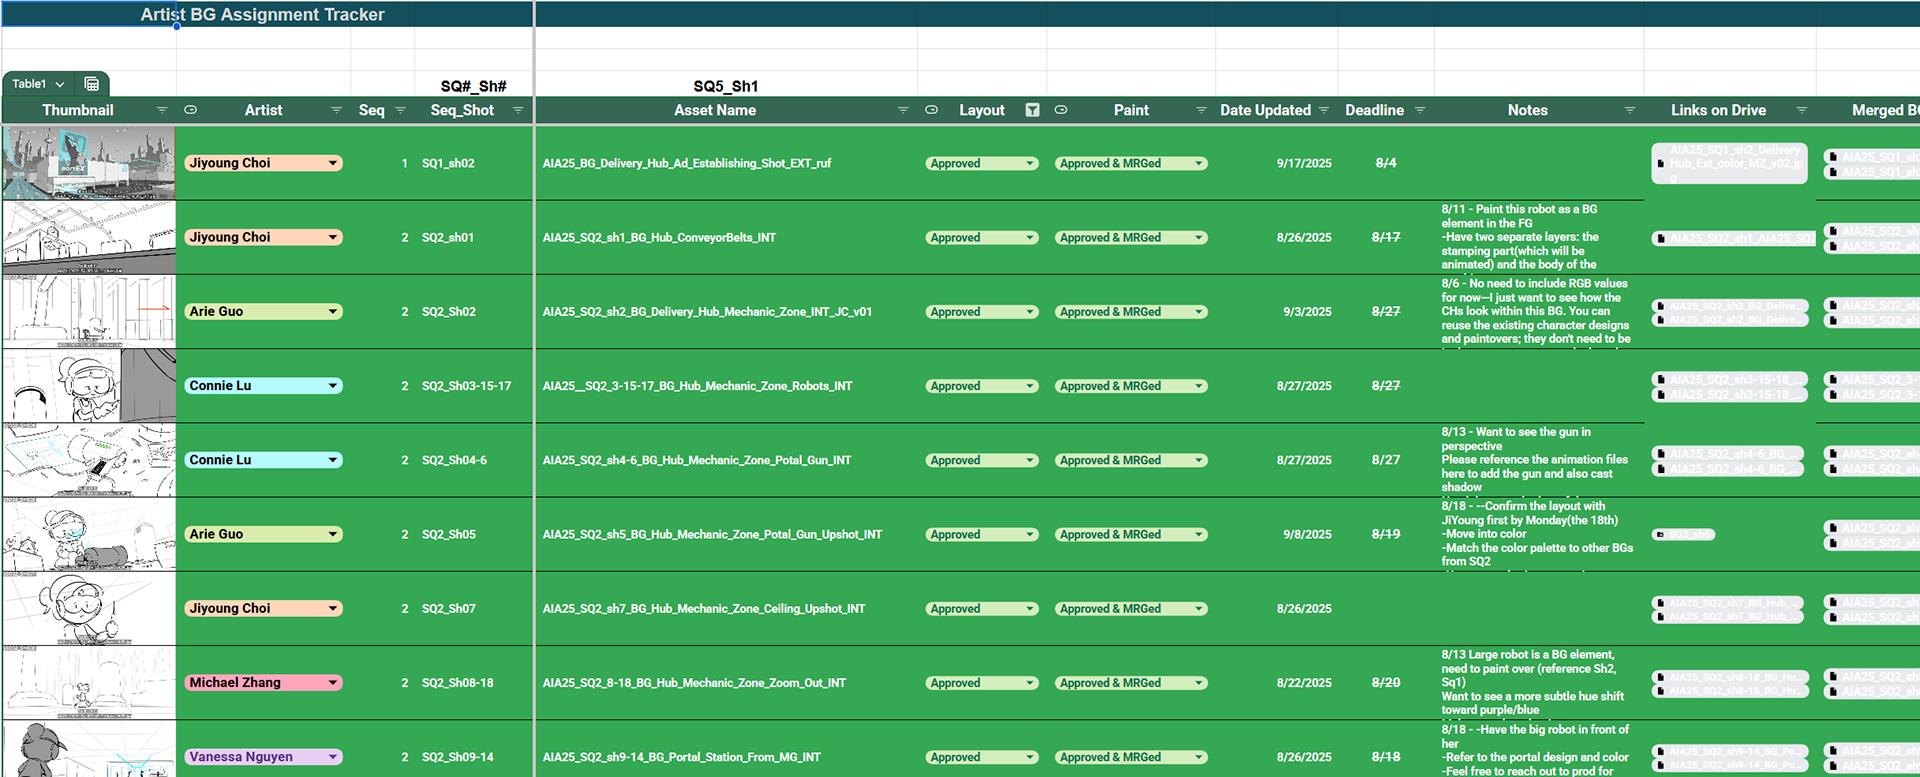This screenshot has height=777, width=1920.
Task: Click dropdown-type icon left of Paint header
Action: pyautogui.click(x=1061, y=110)
